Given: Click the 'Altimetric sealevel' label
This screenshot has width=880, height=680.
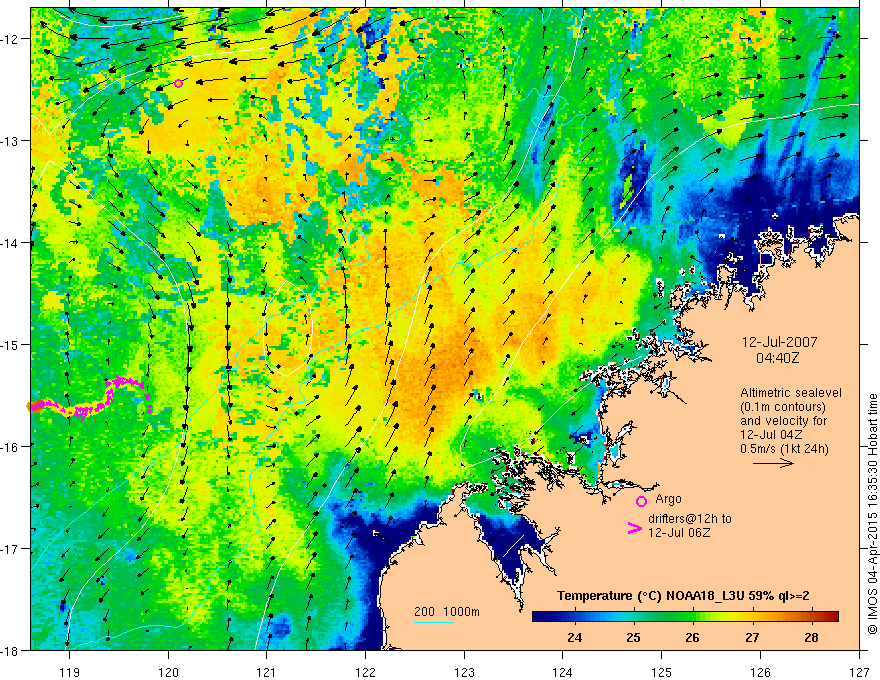Looking at the screenshot, I should click(x=791, y=393).
